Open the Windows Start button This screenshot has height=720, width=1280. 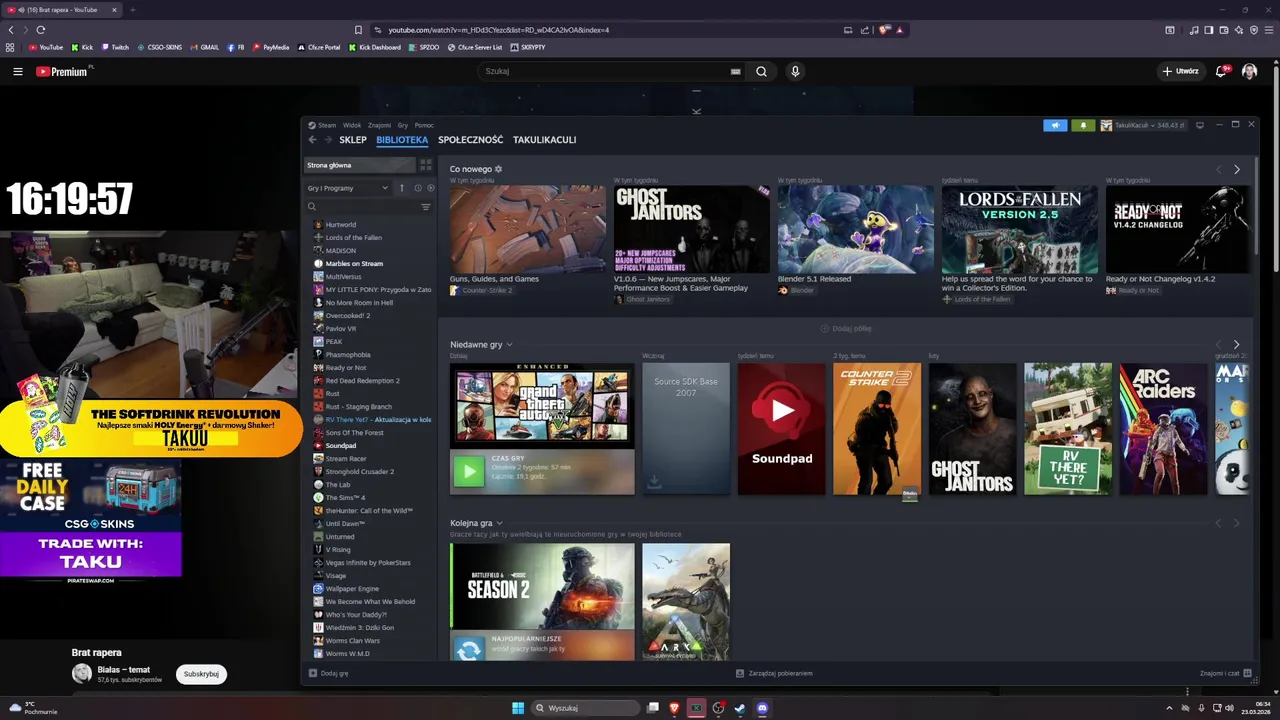click(518, 708)
